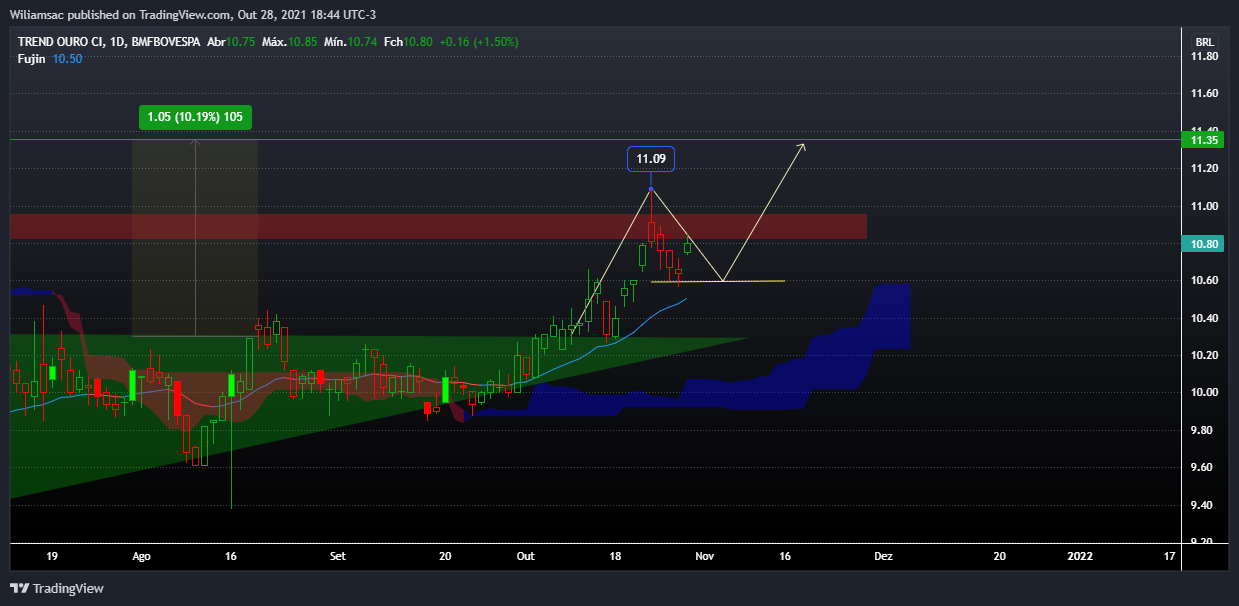Image resolution: width=1239 pixels, height=606 pixels.
Task: Click the Dez month label on time axis
Action: pos(883,555)
